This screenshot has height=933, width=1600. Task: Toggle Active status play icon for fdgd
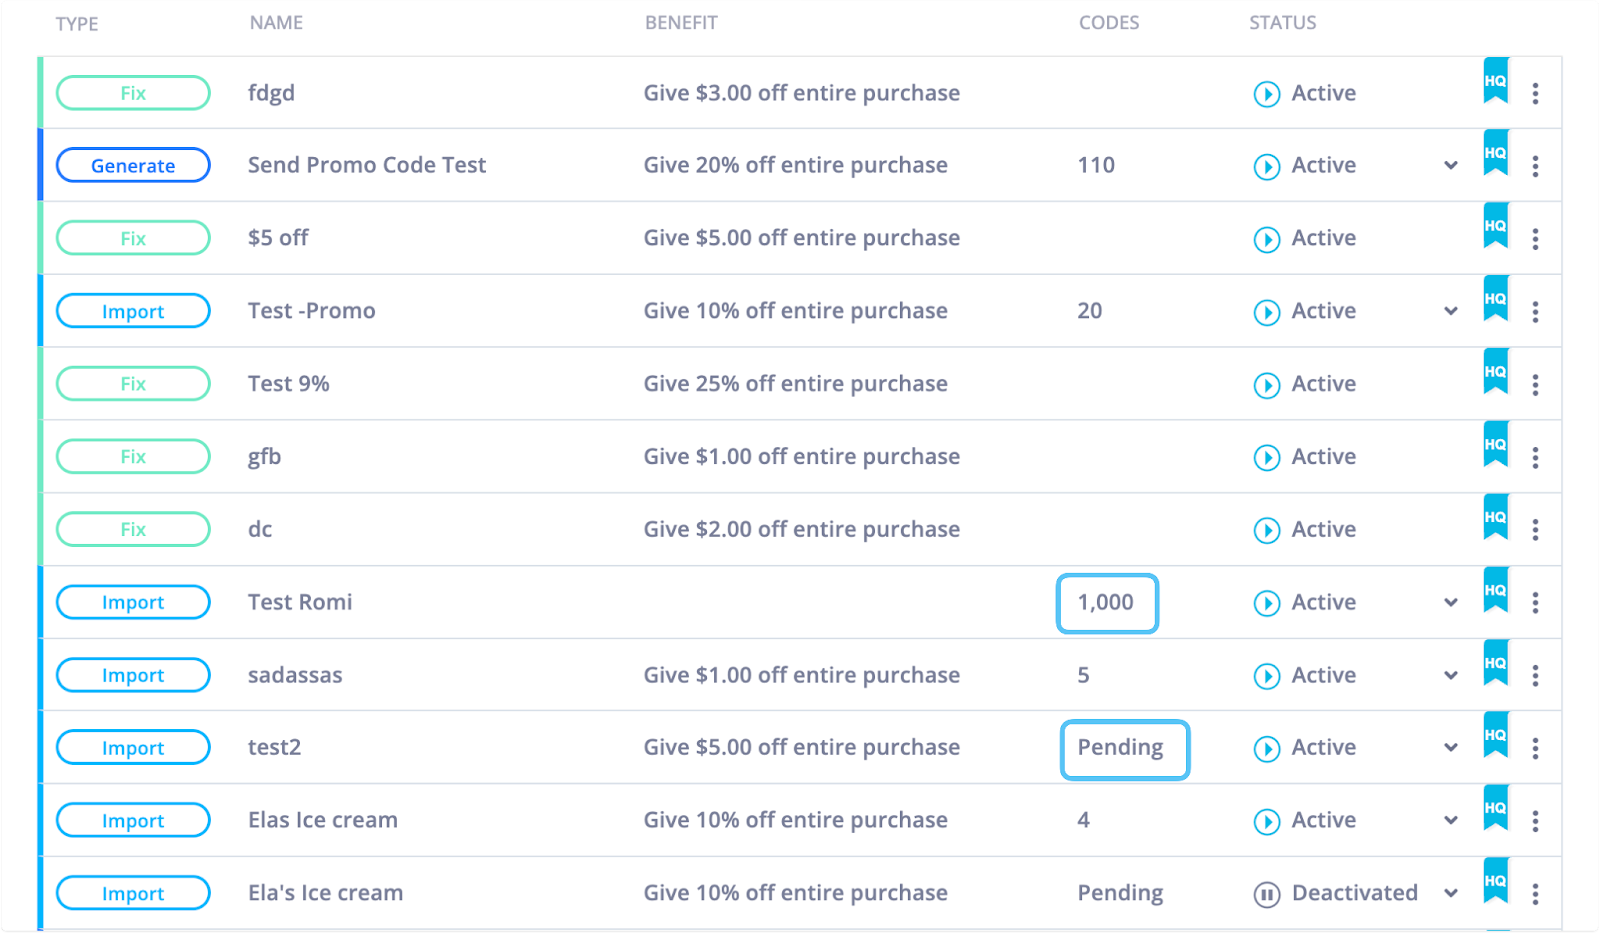pos(1267,94)
